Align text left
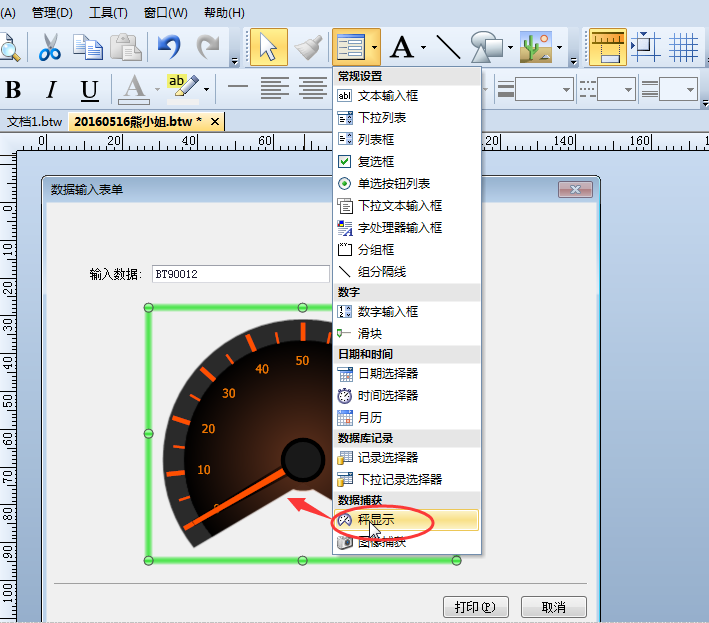Viewport: 709px width, 623px height. pos(275,88)
